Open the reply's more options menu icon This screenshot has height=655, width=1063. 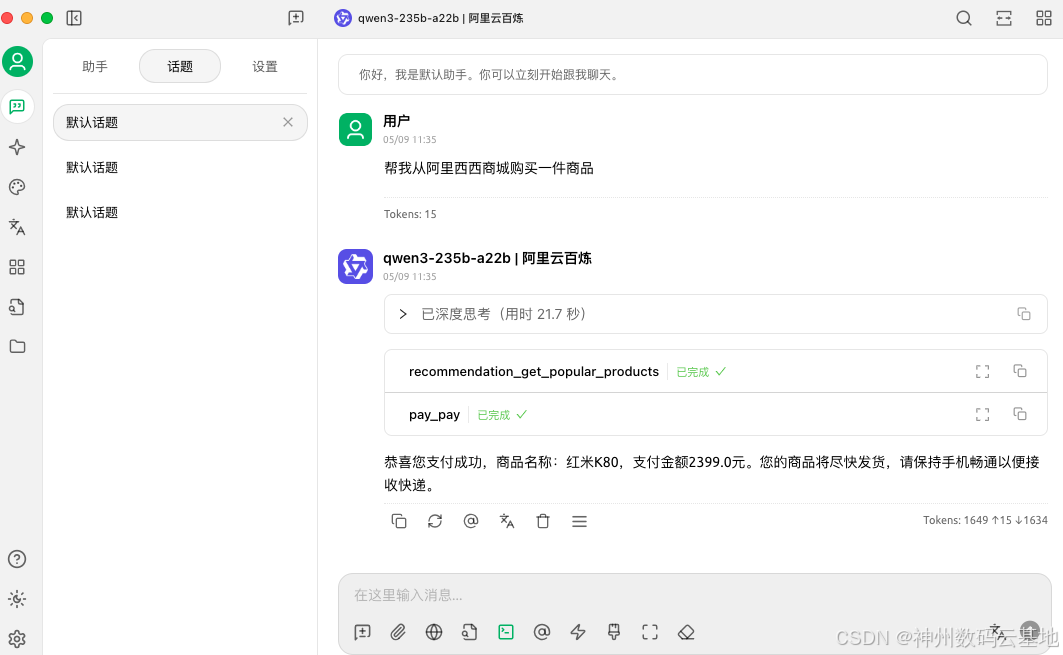pyautogui.click(x=579, y=521)
